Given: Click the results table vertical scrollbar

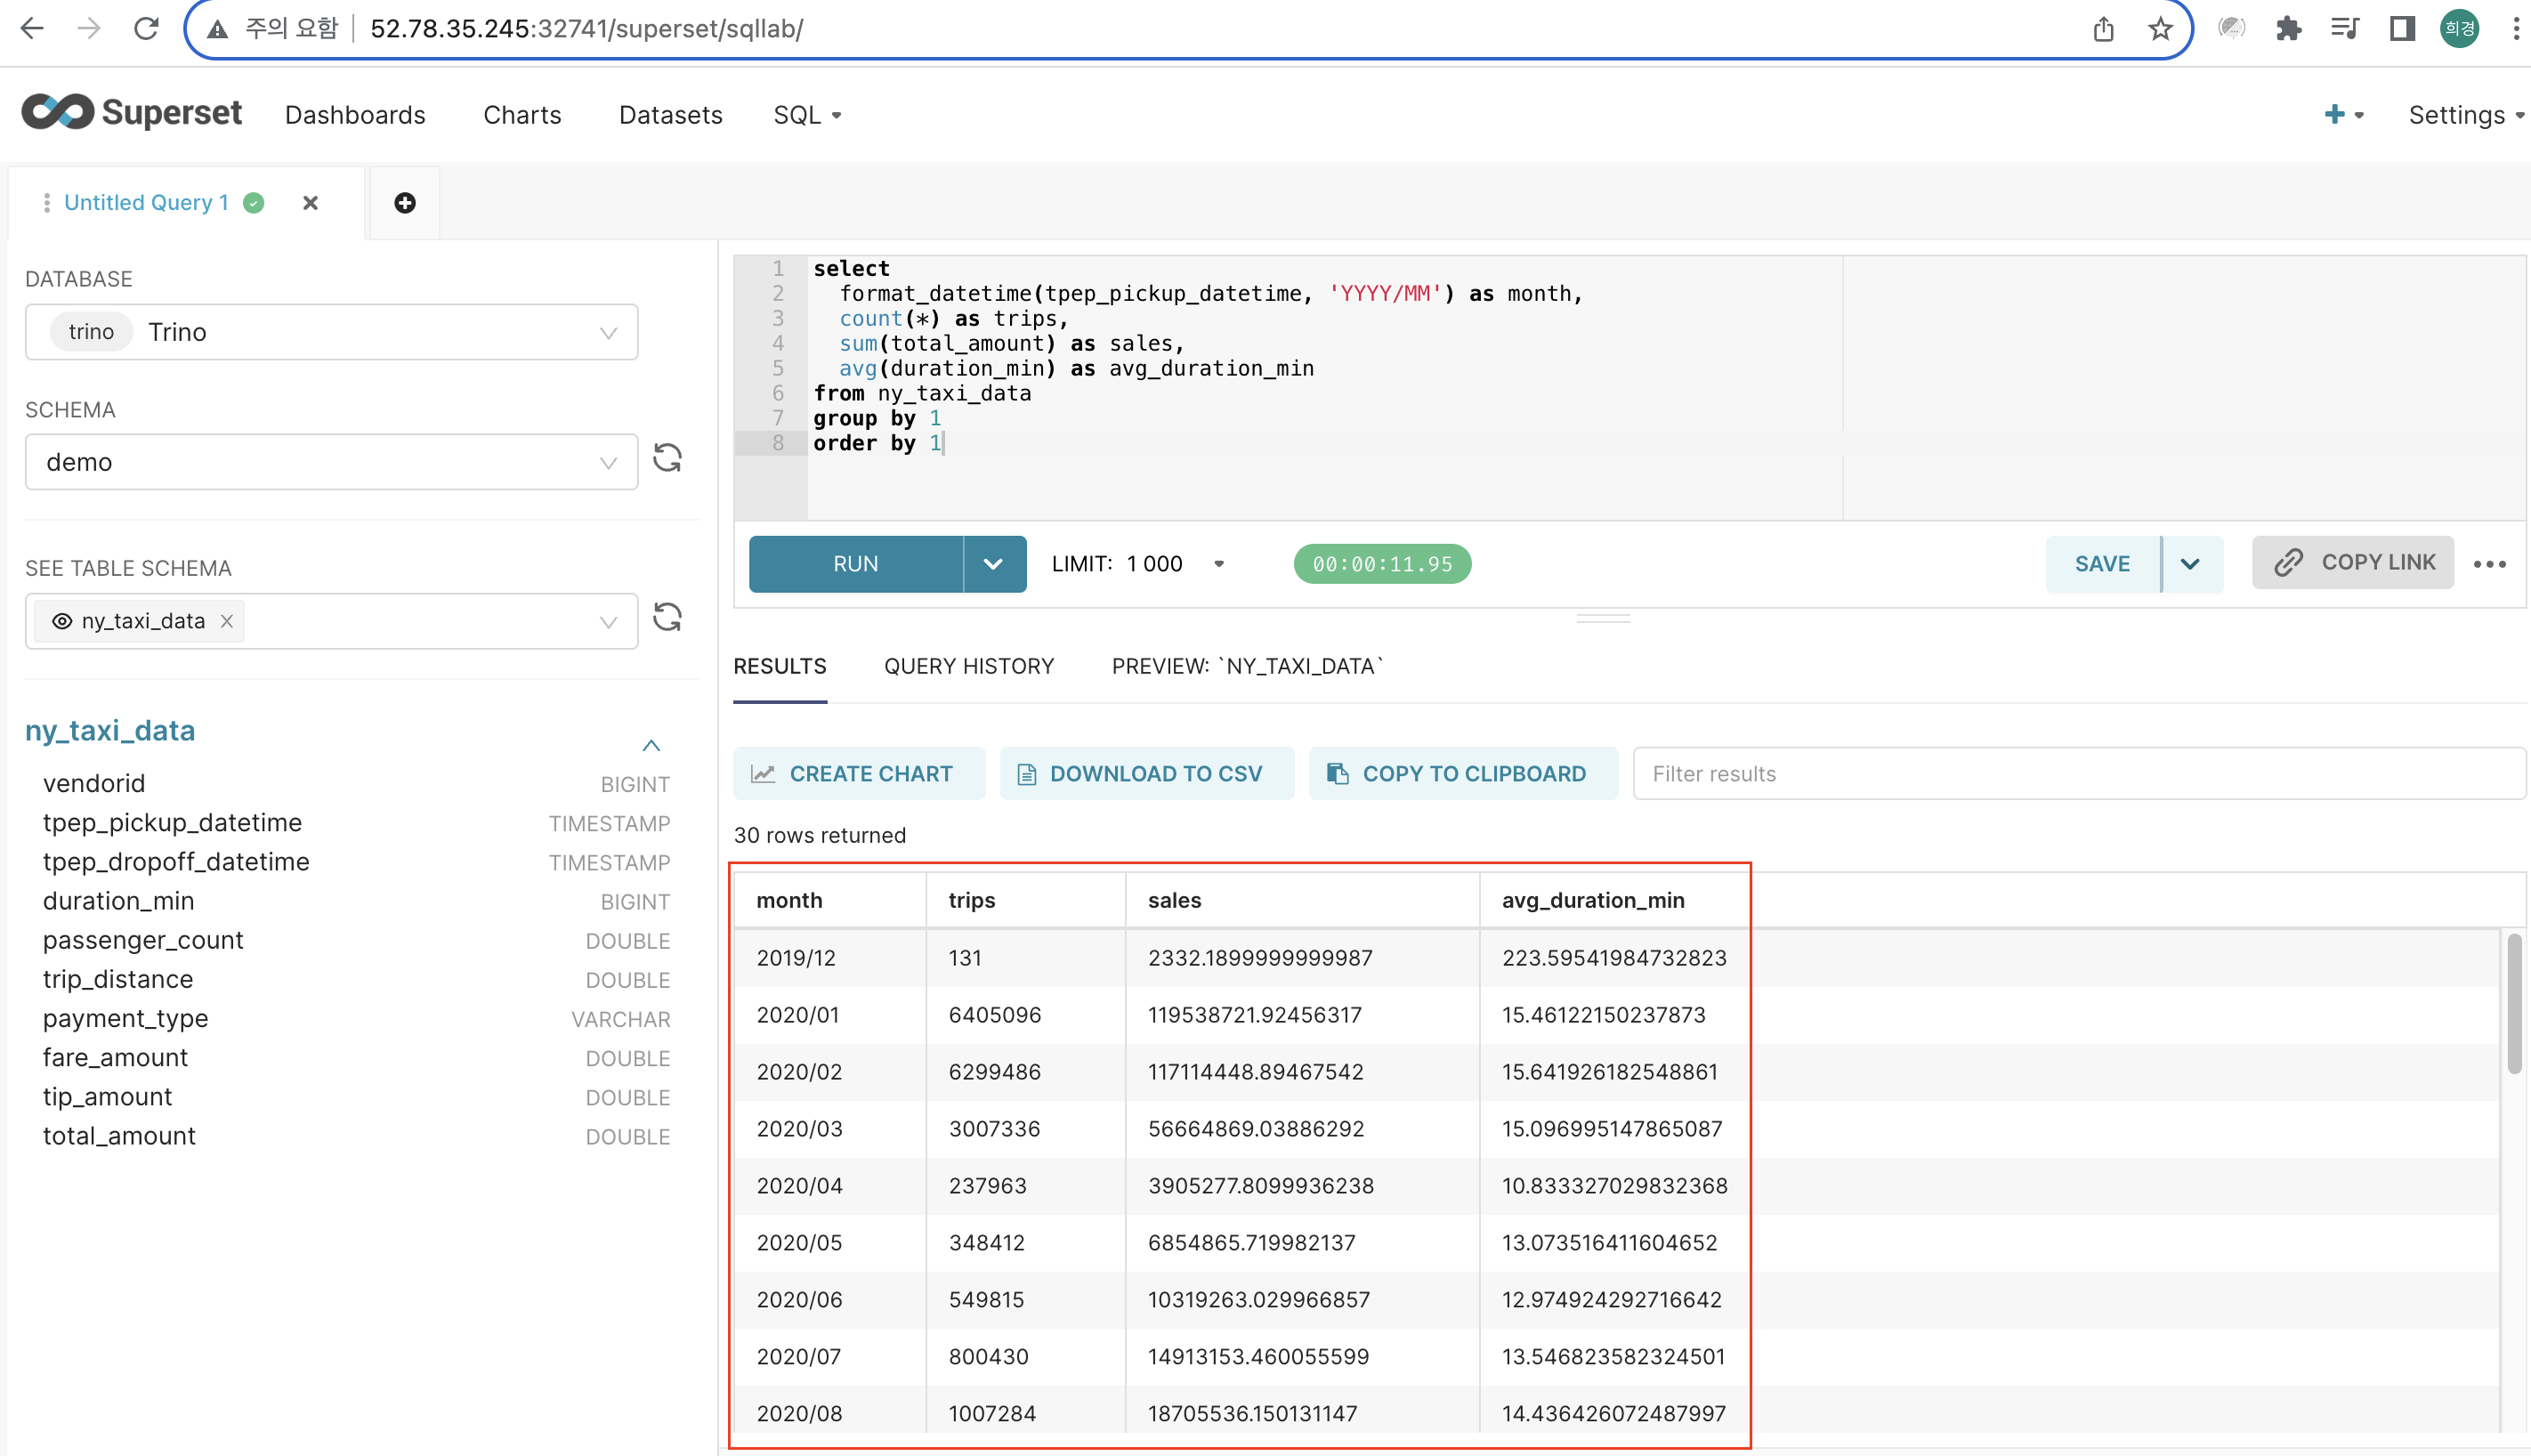Looking at the screenshot, I should pyautogui.click(x=2514, y=1002).
